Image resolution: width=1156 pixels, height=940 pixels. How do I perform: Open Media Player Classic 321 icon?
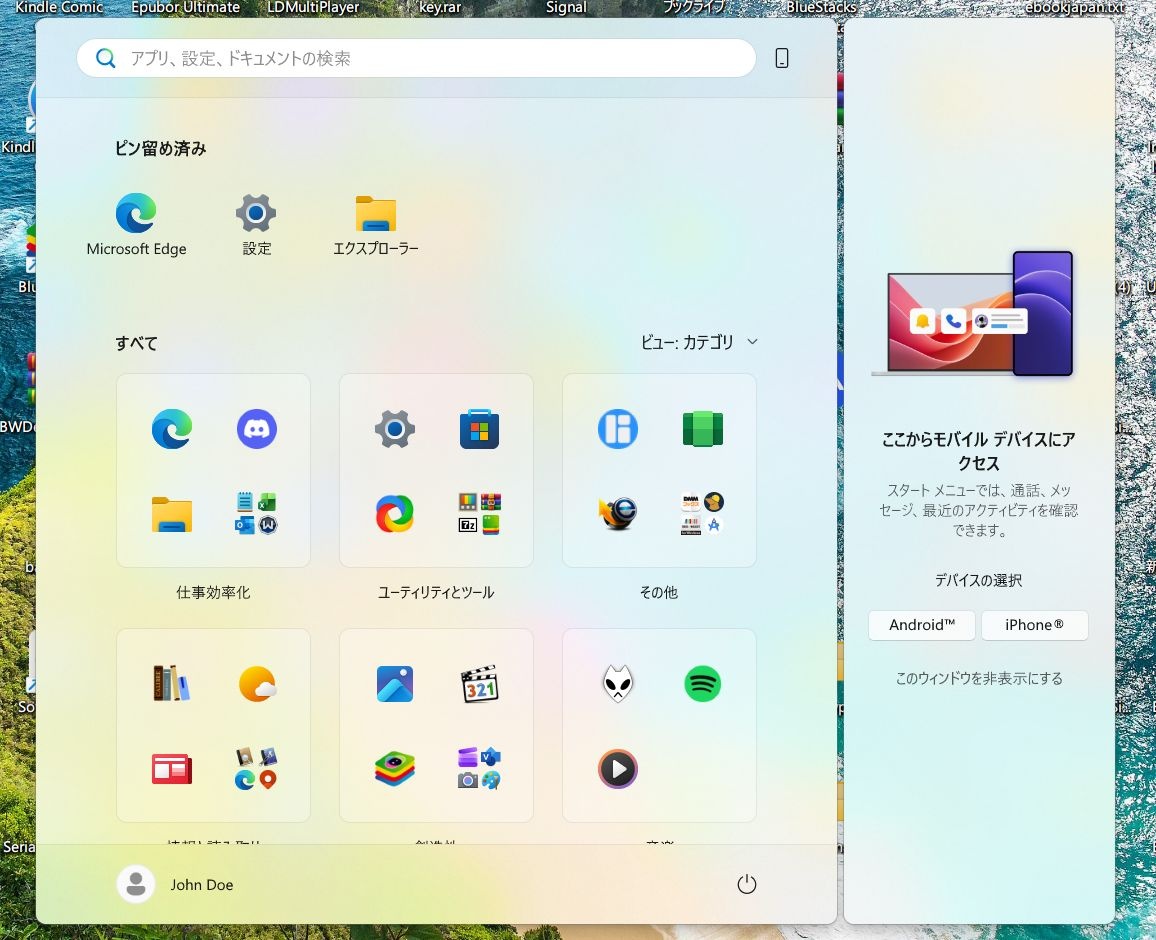tap(479, 683)
